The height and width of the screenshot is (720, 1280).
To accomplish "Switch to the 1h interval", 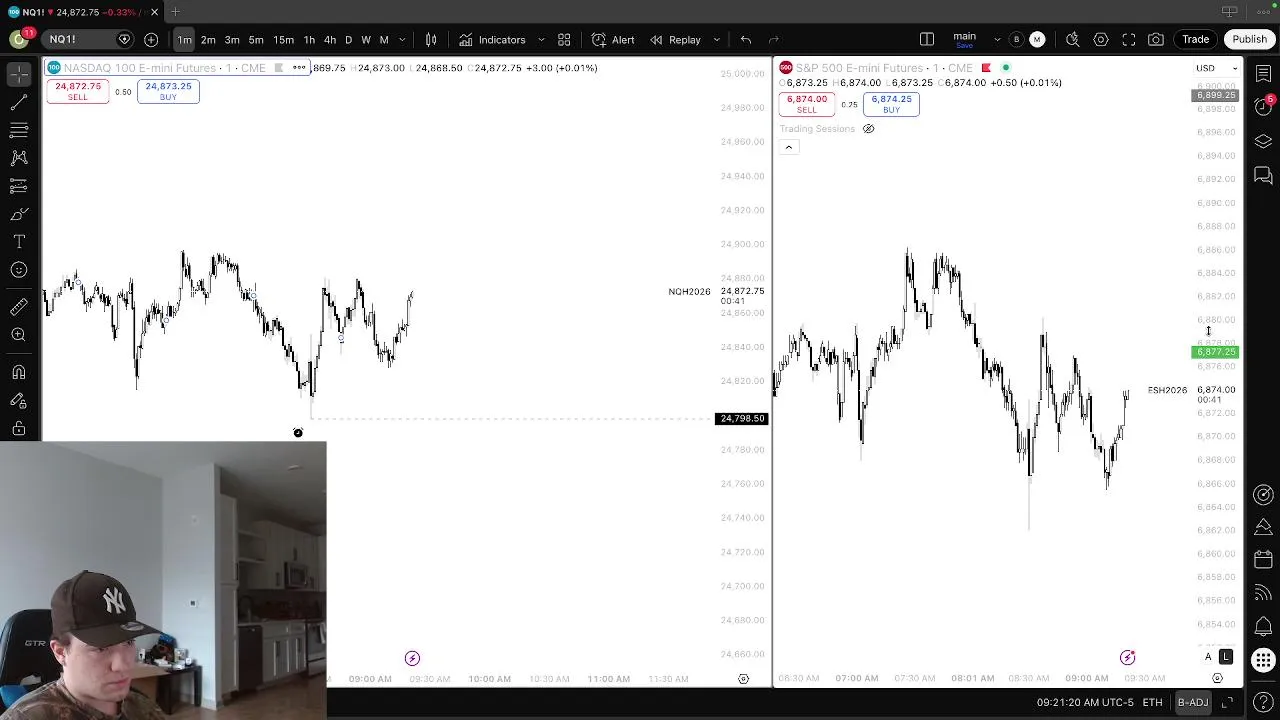I will click(x=309, y=40).
